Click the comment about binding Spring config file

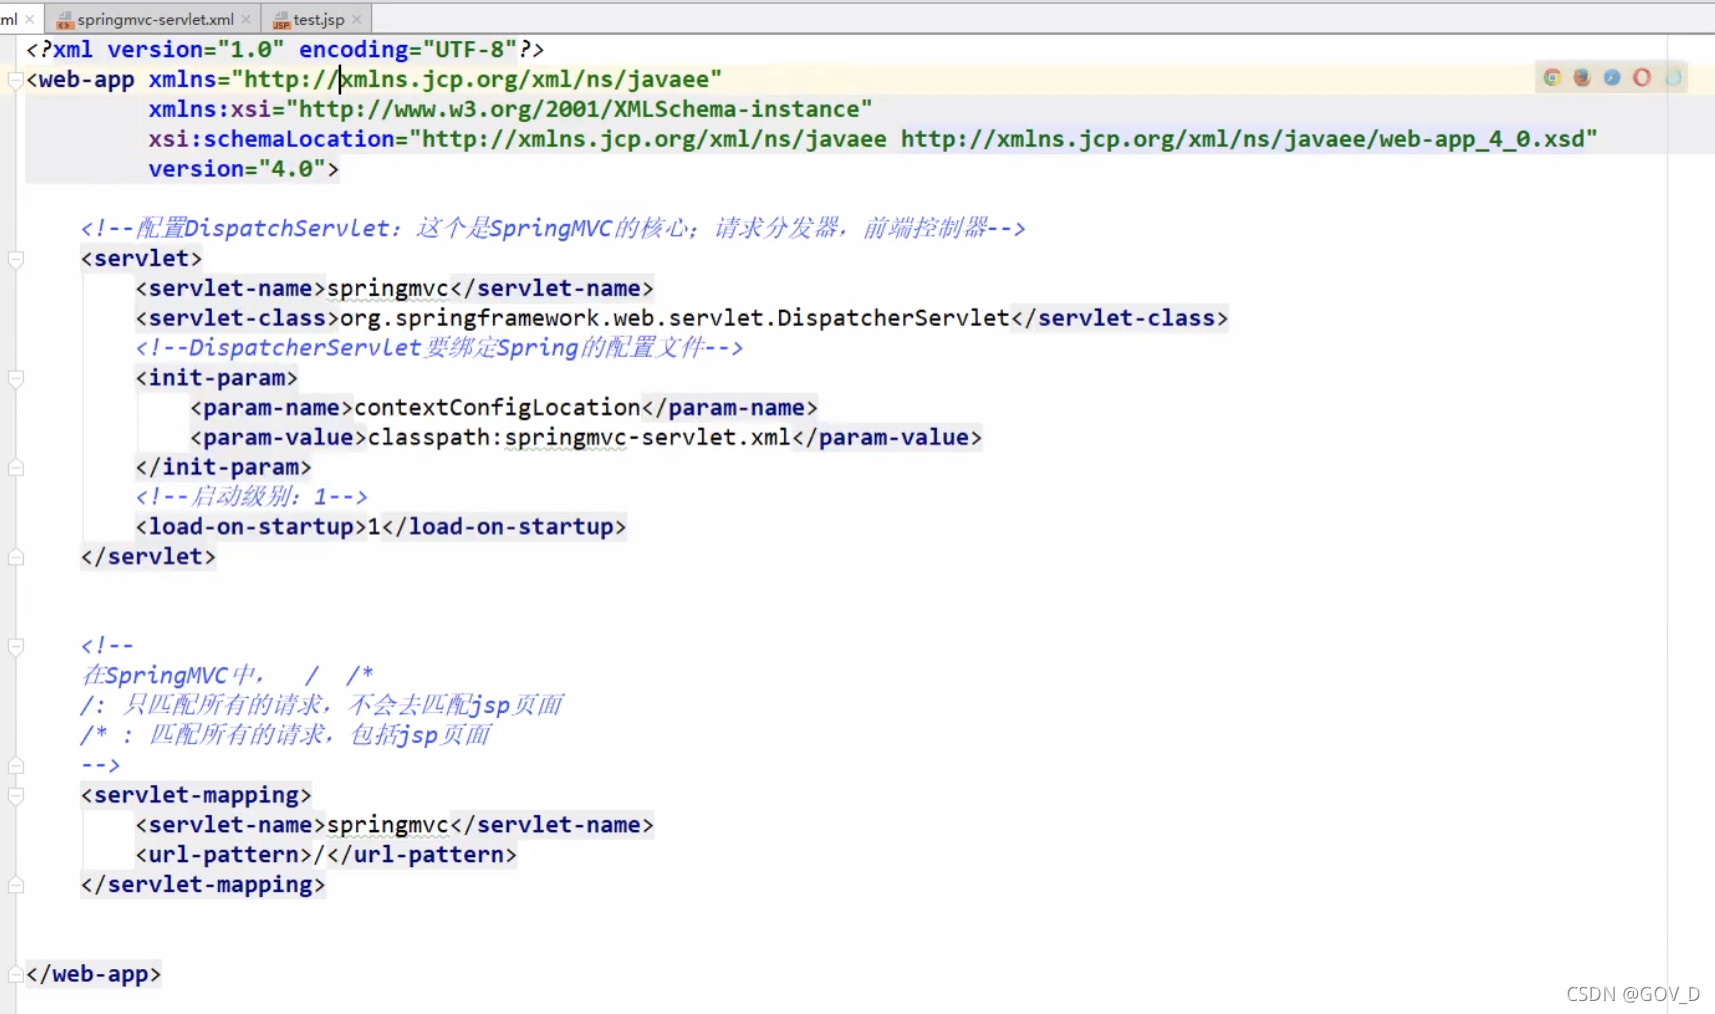point(439,348)
